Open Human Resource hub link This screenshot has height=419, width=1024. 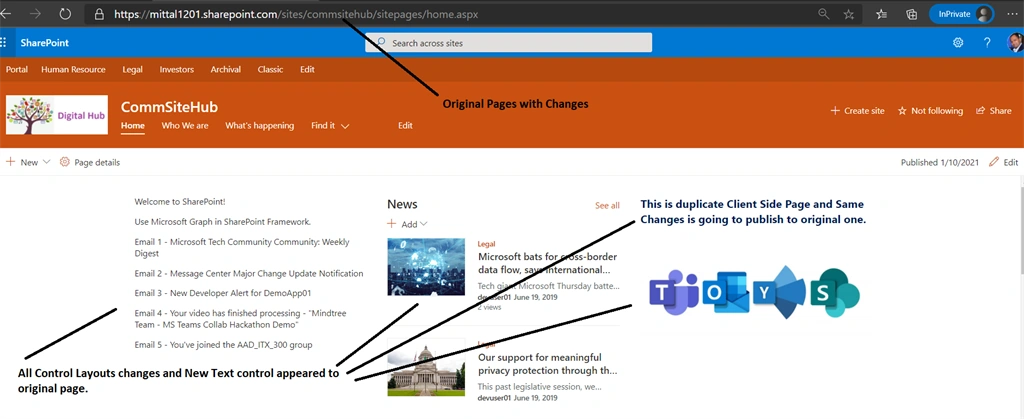coord(73,70)
